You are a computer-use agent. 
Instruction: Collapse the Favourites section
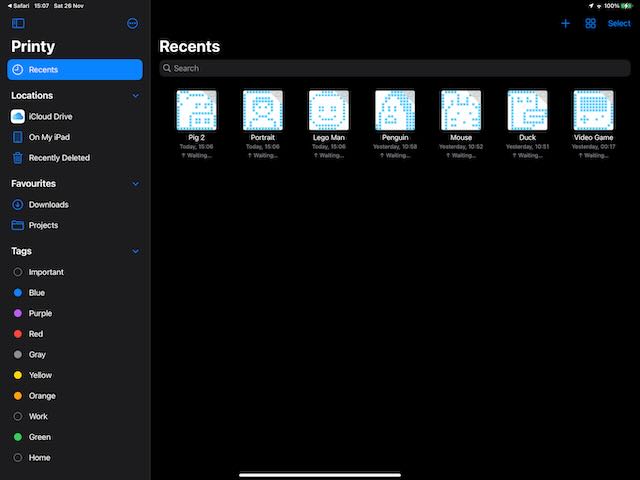(136, 184)
